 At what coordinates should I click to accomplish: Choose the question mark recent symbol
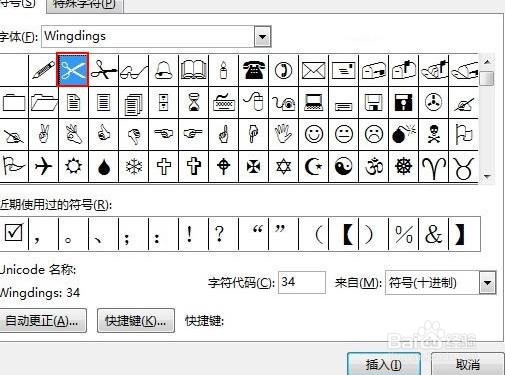point(223,233)
